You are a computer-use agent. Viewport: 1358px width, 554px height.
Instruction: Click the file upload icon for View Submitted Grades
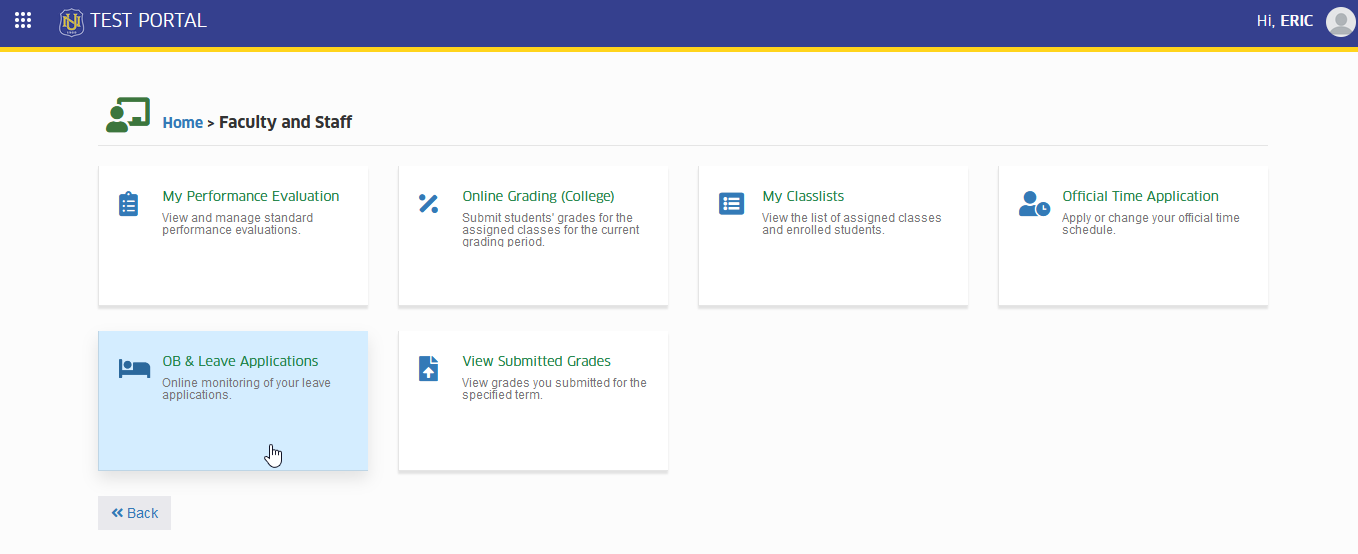tap(428, 368)
